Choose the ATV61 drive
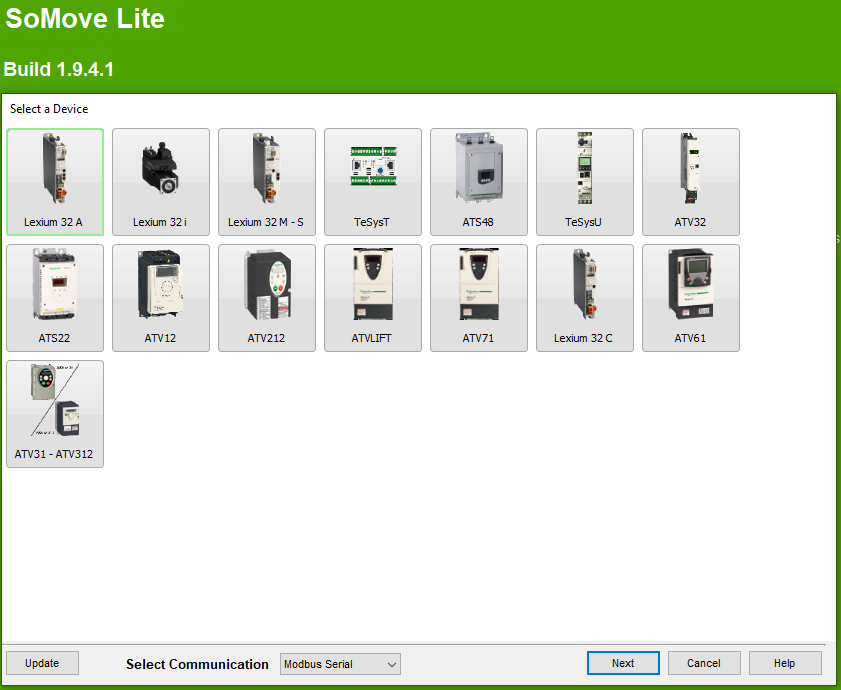Viewport: 841px width, 690px height. [x=690, y=298]
